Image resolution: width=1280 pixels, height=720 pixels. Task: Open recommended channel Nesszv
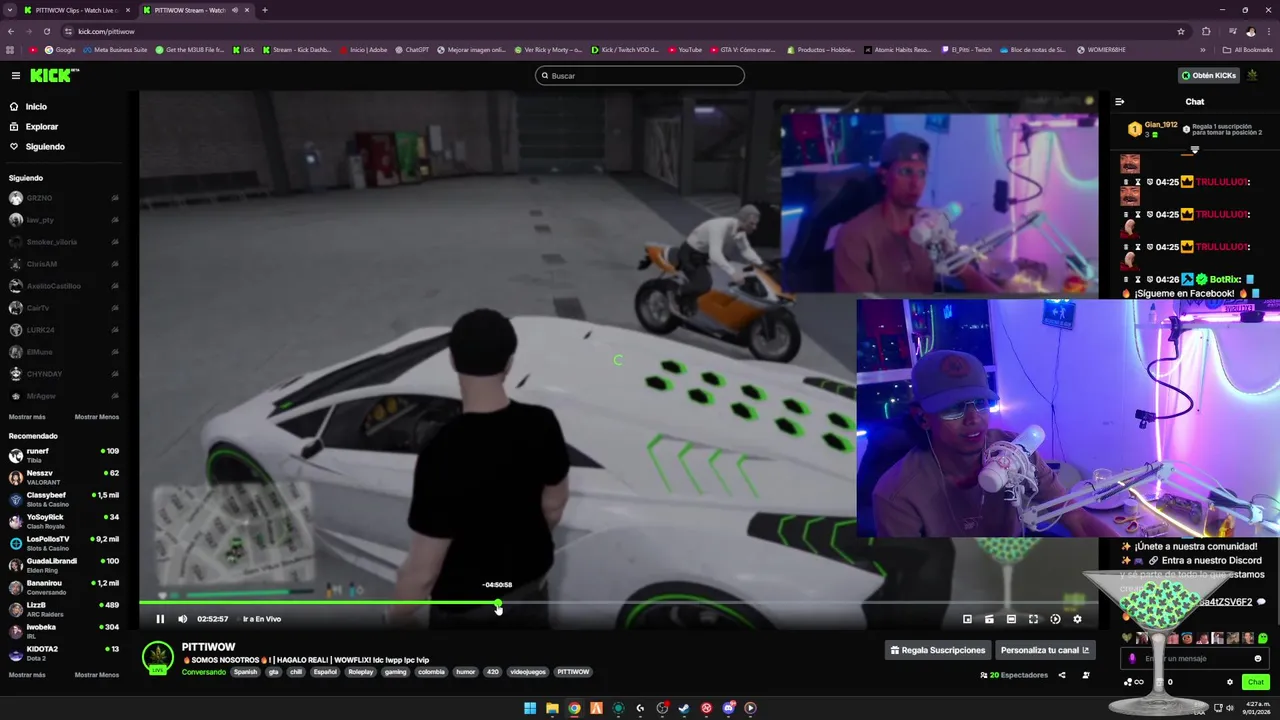63,477
